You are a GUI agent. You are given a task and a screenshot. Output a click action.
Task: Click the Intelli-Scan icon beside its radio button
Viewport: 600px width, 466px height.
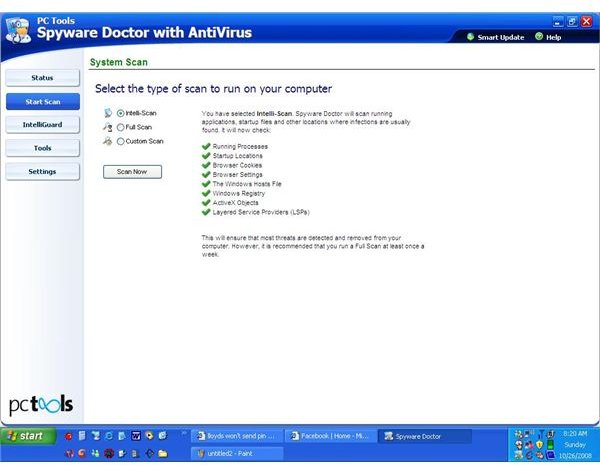click(x=108, y=113)
